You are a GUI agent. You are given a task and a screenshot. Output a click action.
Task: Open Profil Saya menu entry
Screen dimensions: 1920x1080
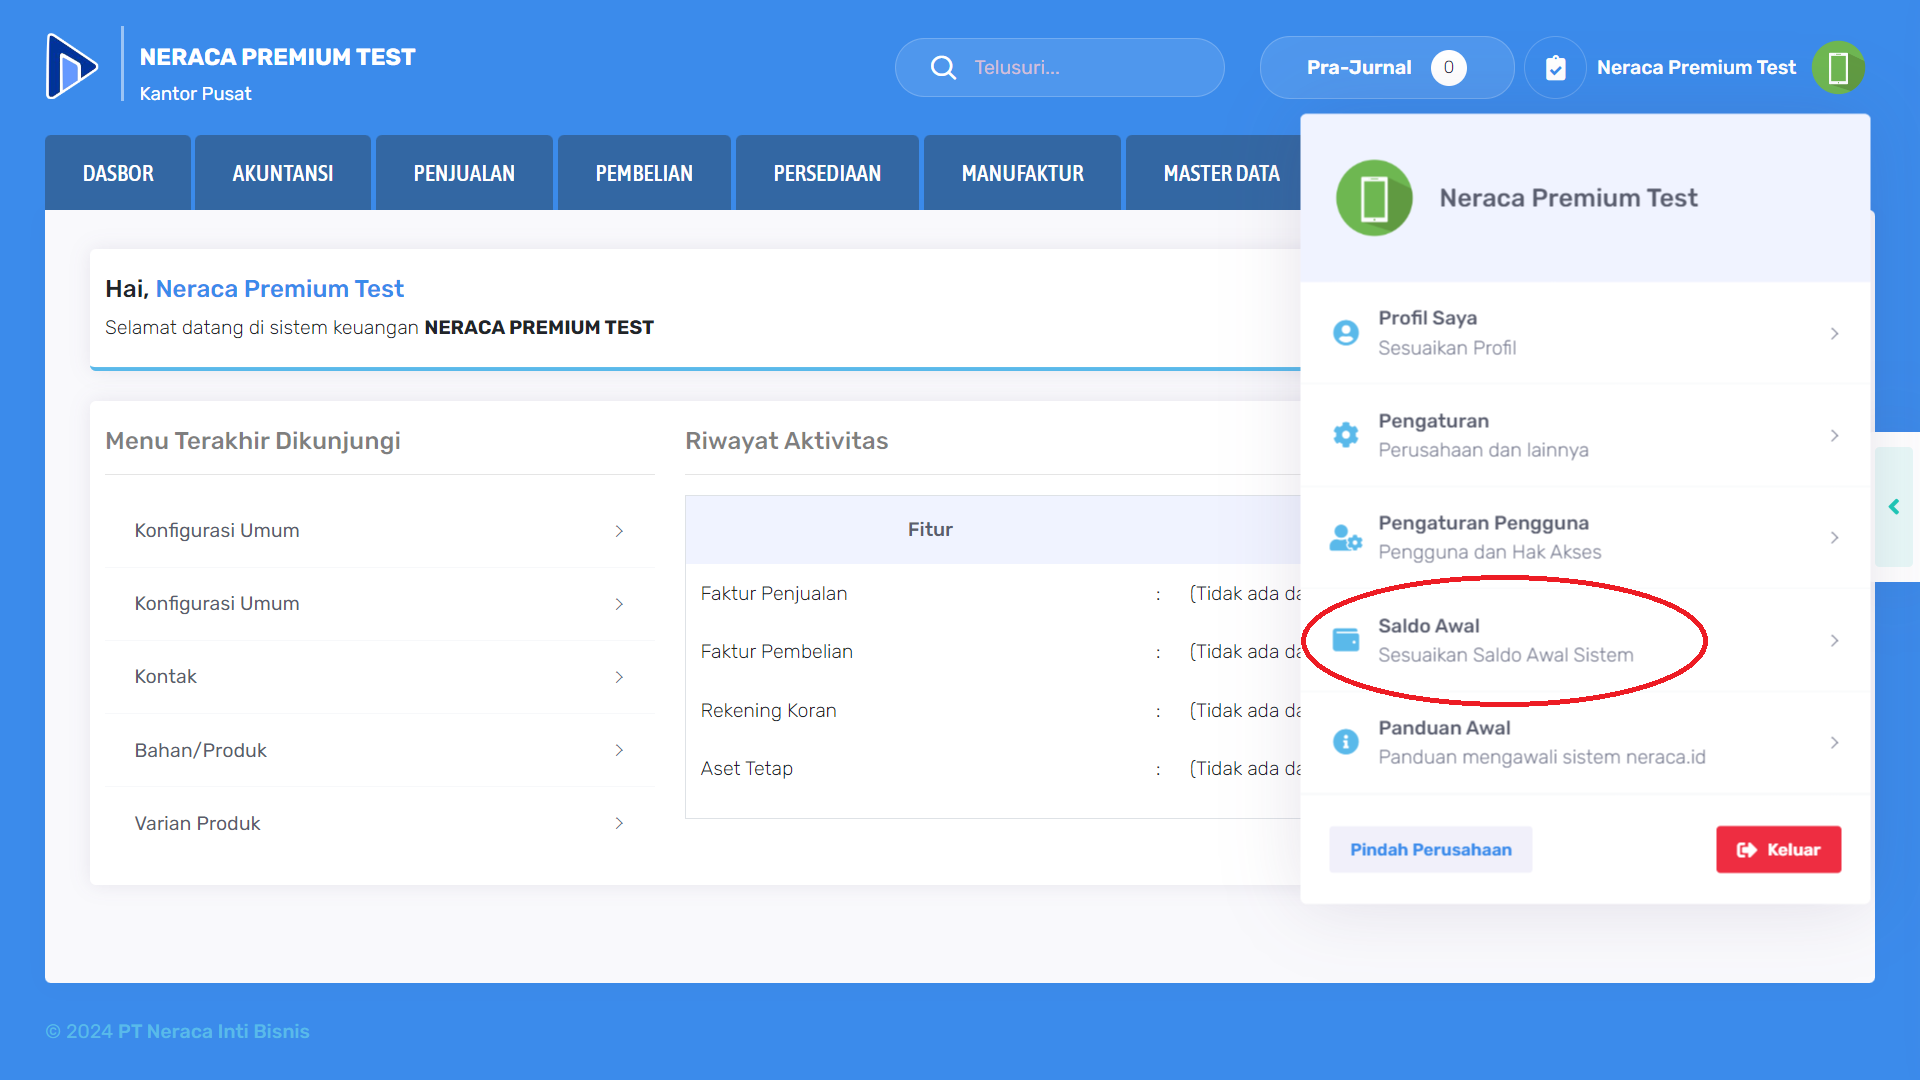point(1585,333)
